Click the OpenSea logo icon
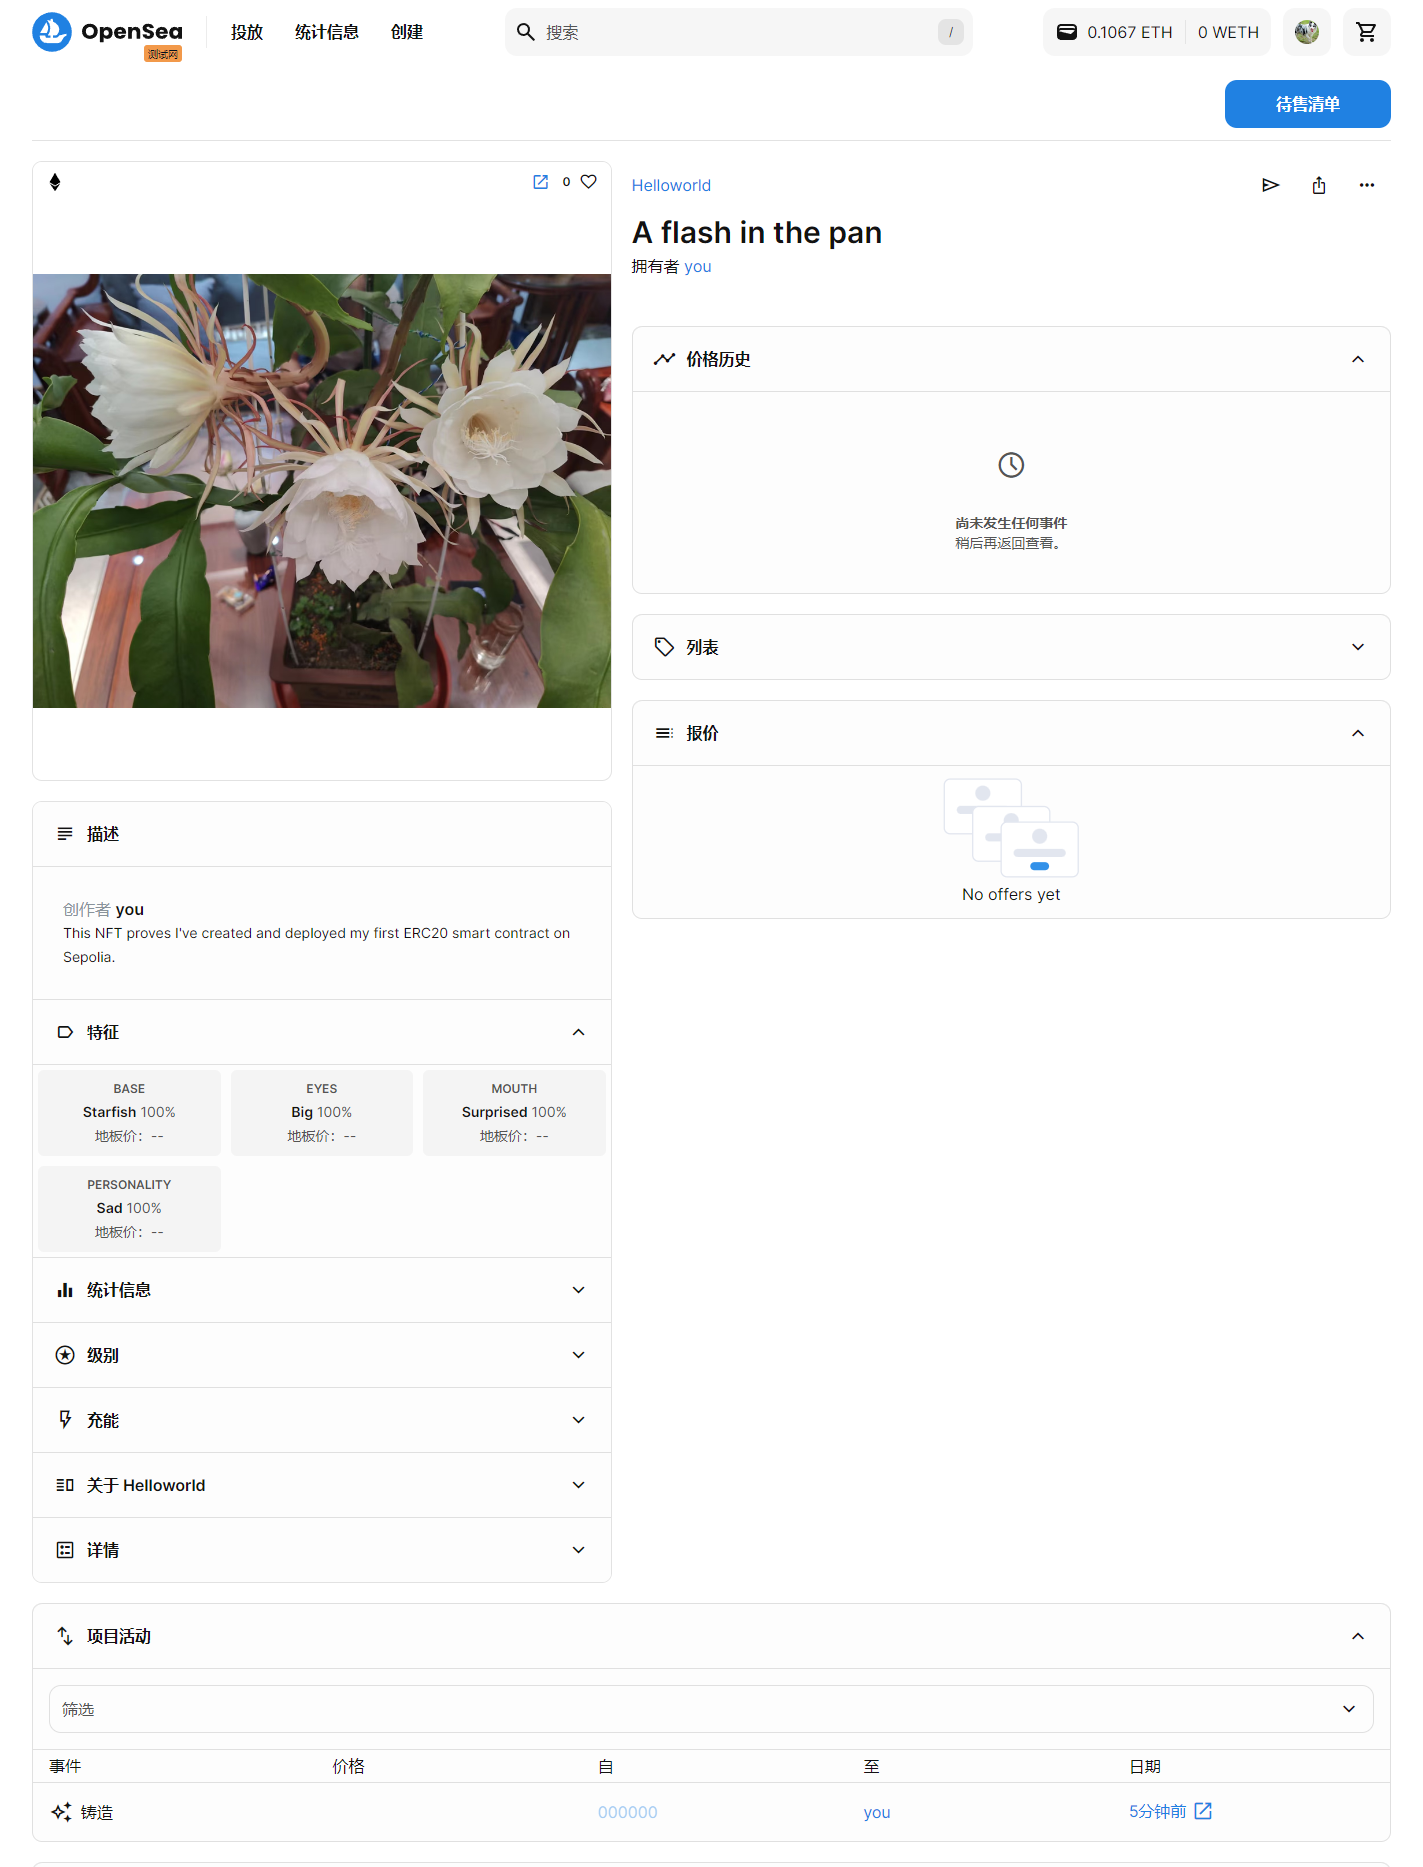This screenshot has width=1423, height=1867. pos(52,32)
